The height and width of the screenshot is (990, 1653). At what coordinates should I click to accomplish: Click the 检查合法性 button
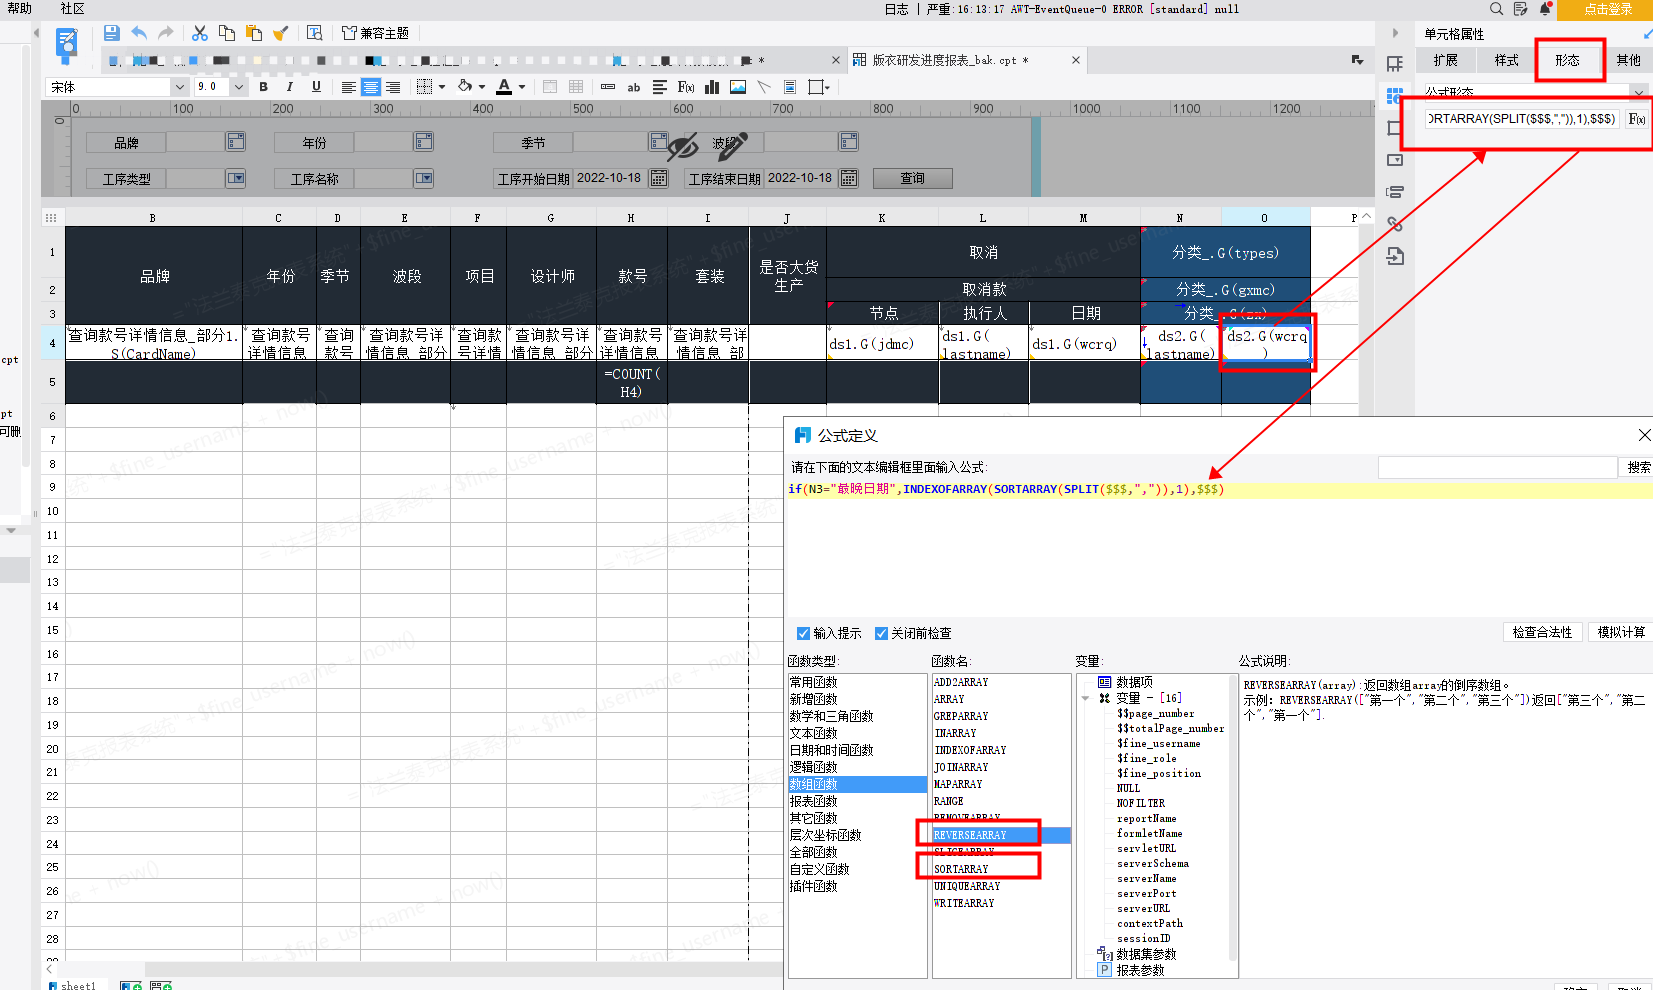(x=1541, y=632)
